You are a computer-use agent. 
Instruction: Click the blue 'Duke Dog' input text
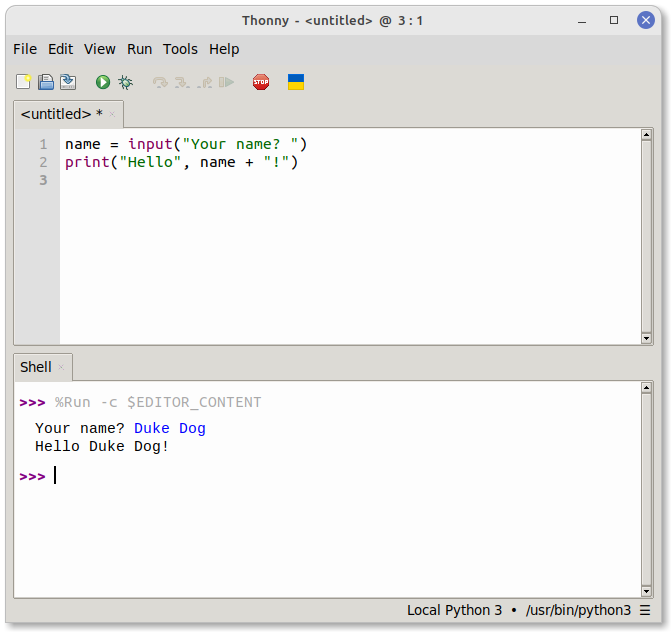point(170,428)
